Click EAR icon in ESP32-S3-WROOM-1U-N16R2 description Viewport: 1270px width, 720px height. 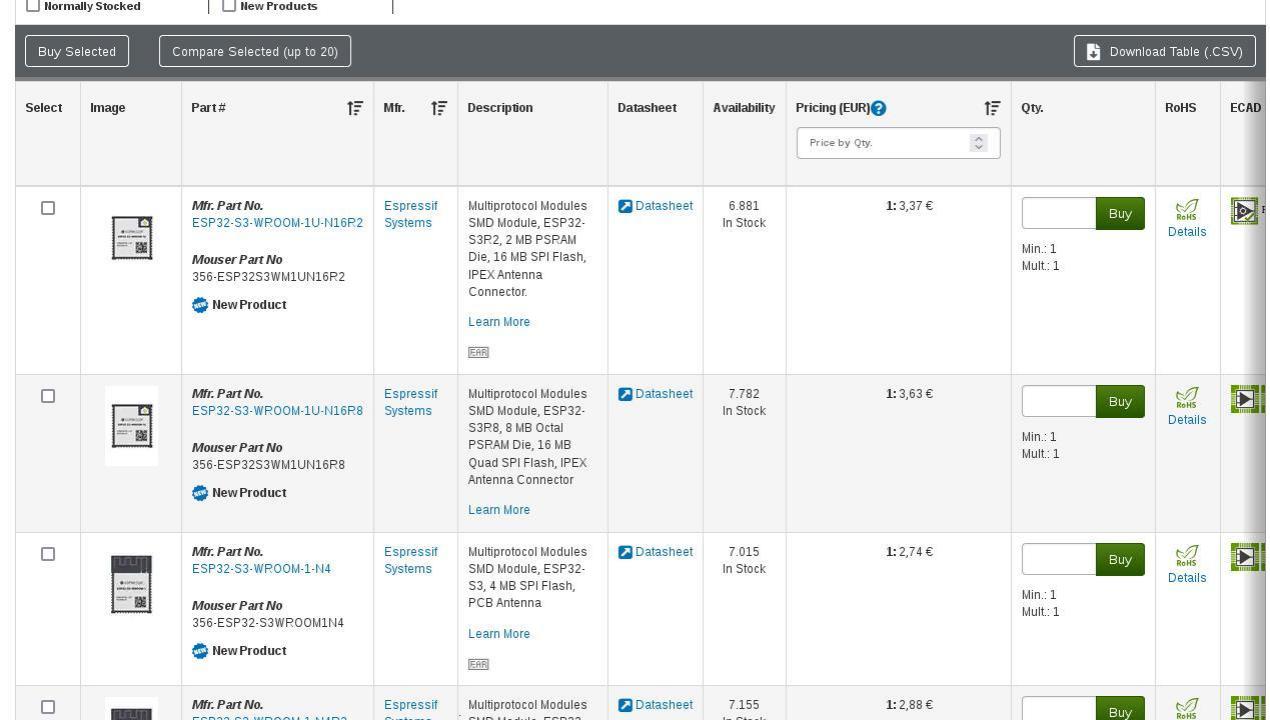478,352
